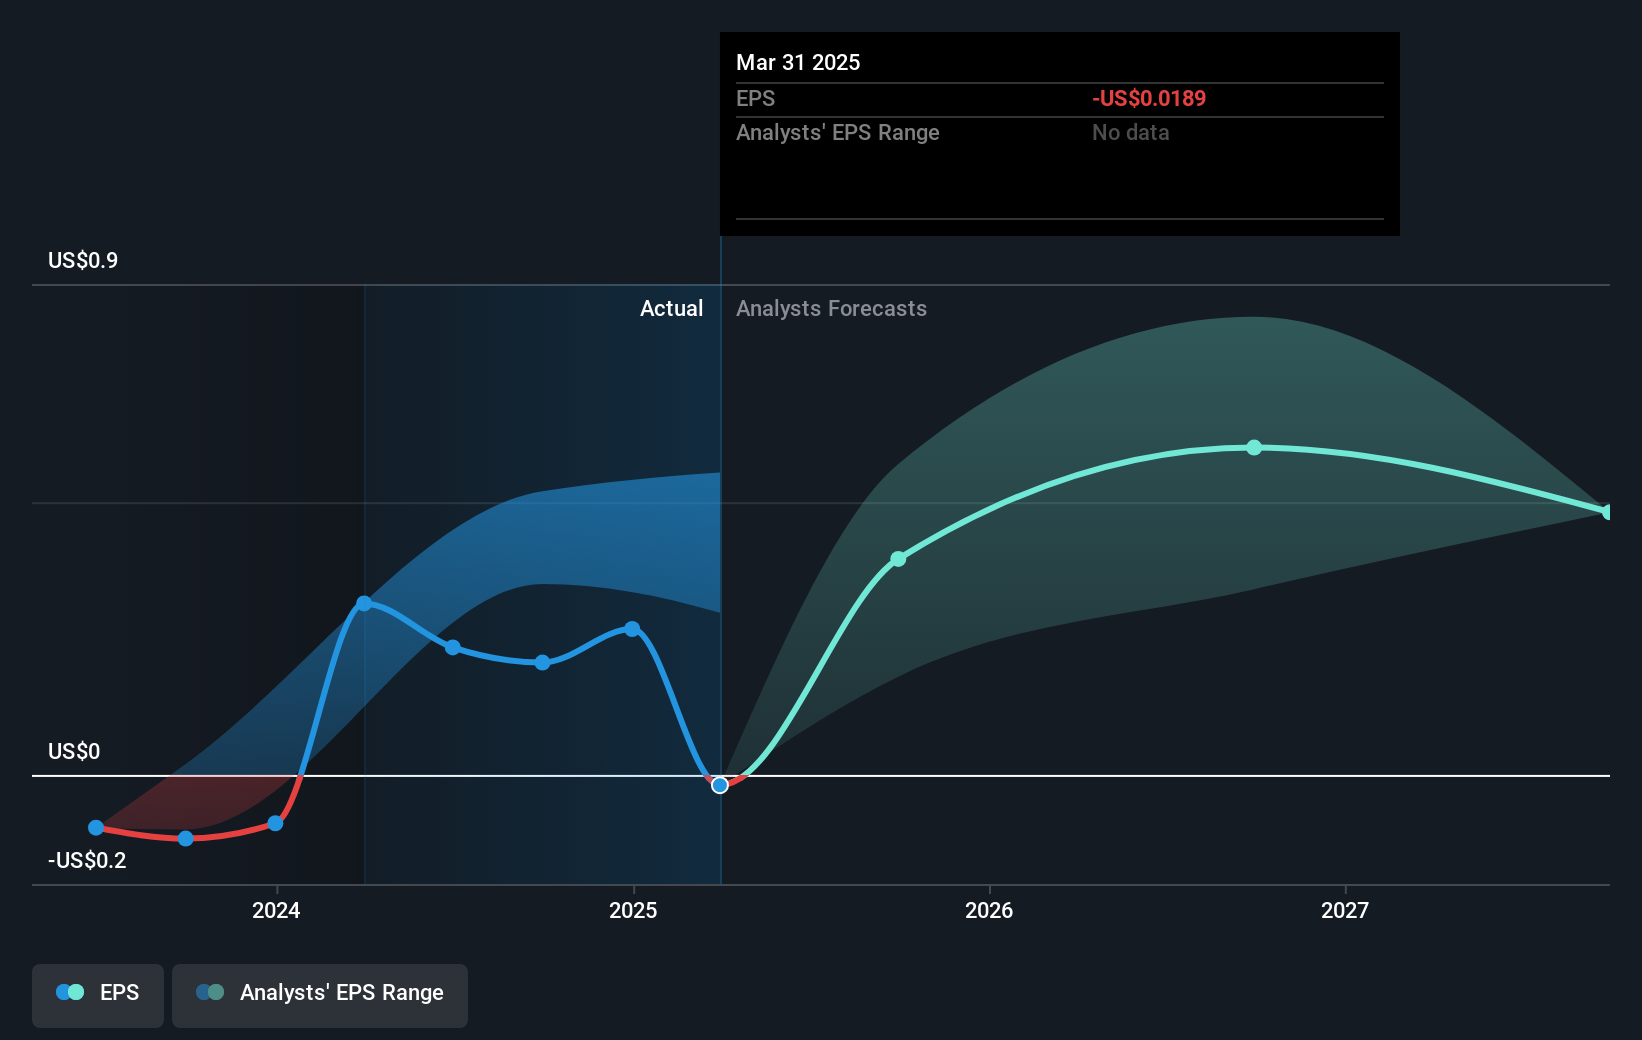This screenshot has width=1642, height=1040.
Task: Click the -US$0.2 y-axis label
Action: coord(87,860)
